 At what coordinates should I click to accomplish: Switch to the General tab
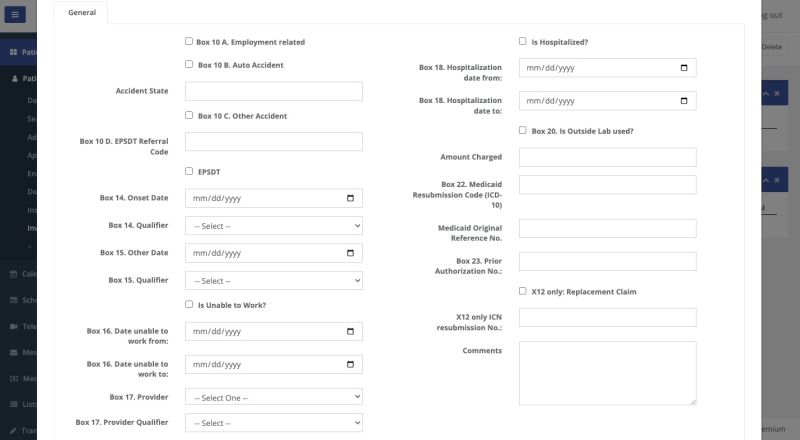pos(81,12)
